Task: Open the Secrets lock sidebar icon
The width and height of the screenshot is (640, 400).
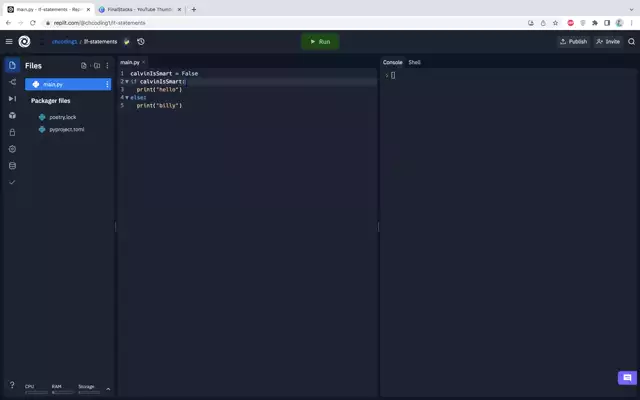Action: coord(12,132)
